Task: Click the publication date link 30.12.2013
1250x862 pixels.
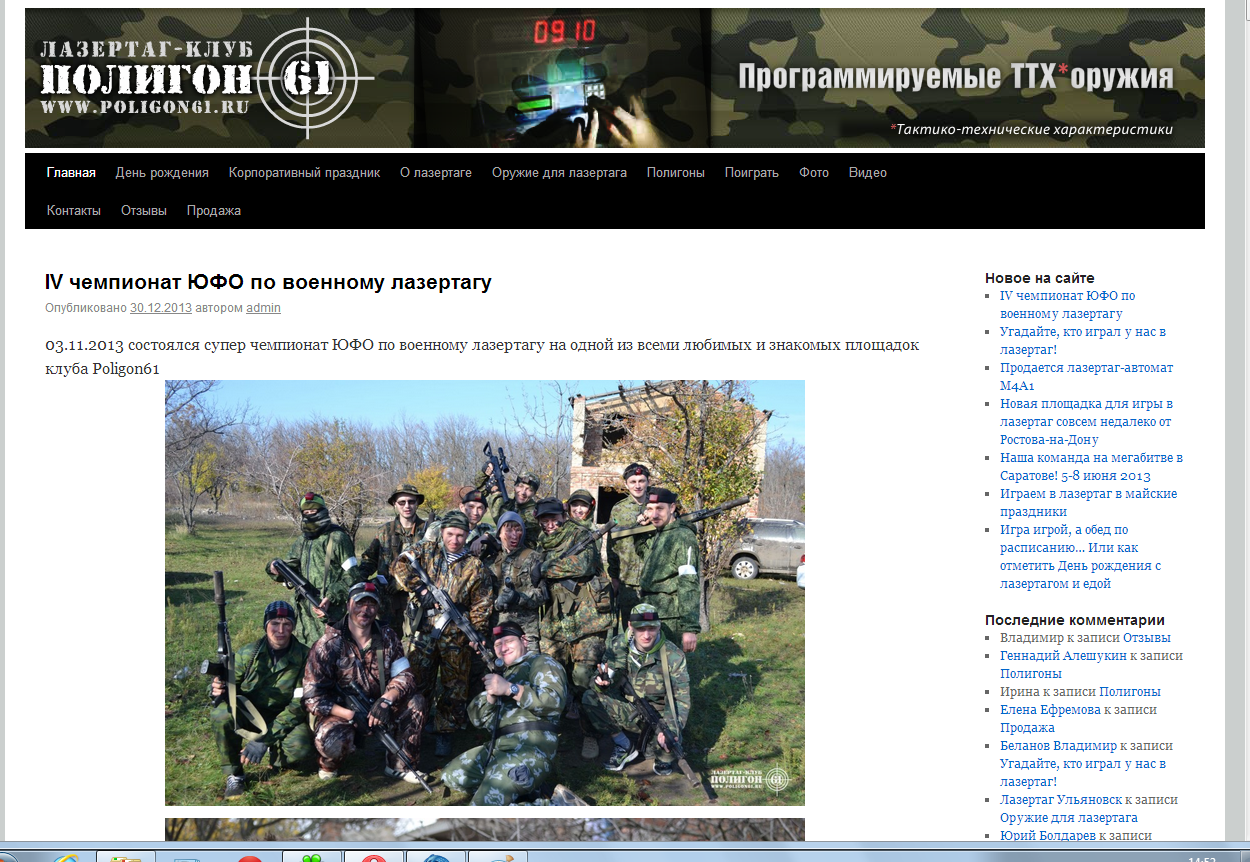Action: (160, 308)
